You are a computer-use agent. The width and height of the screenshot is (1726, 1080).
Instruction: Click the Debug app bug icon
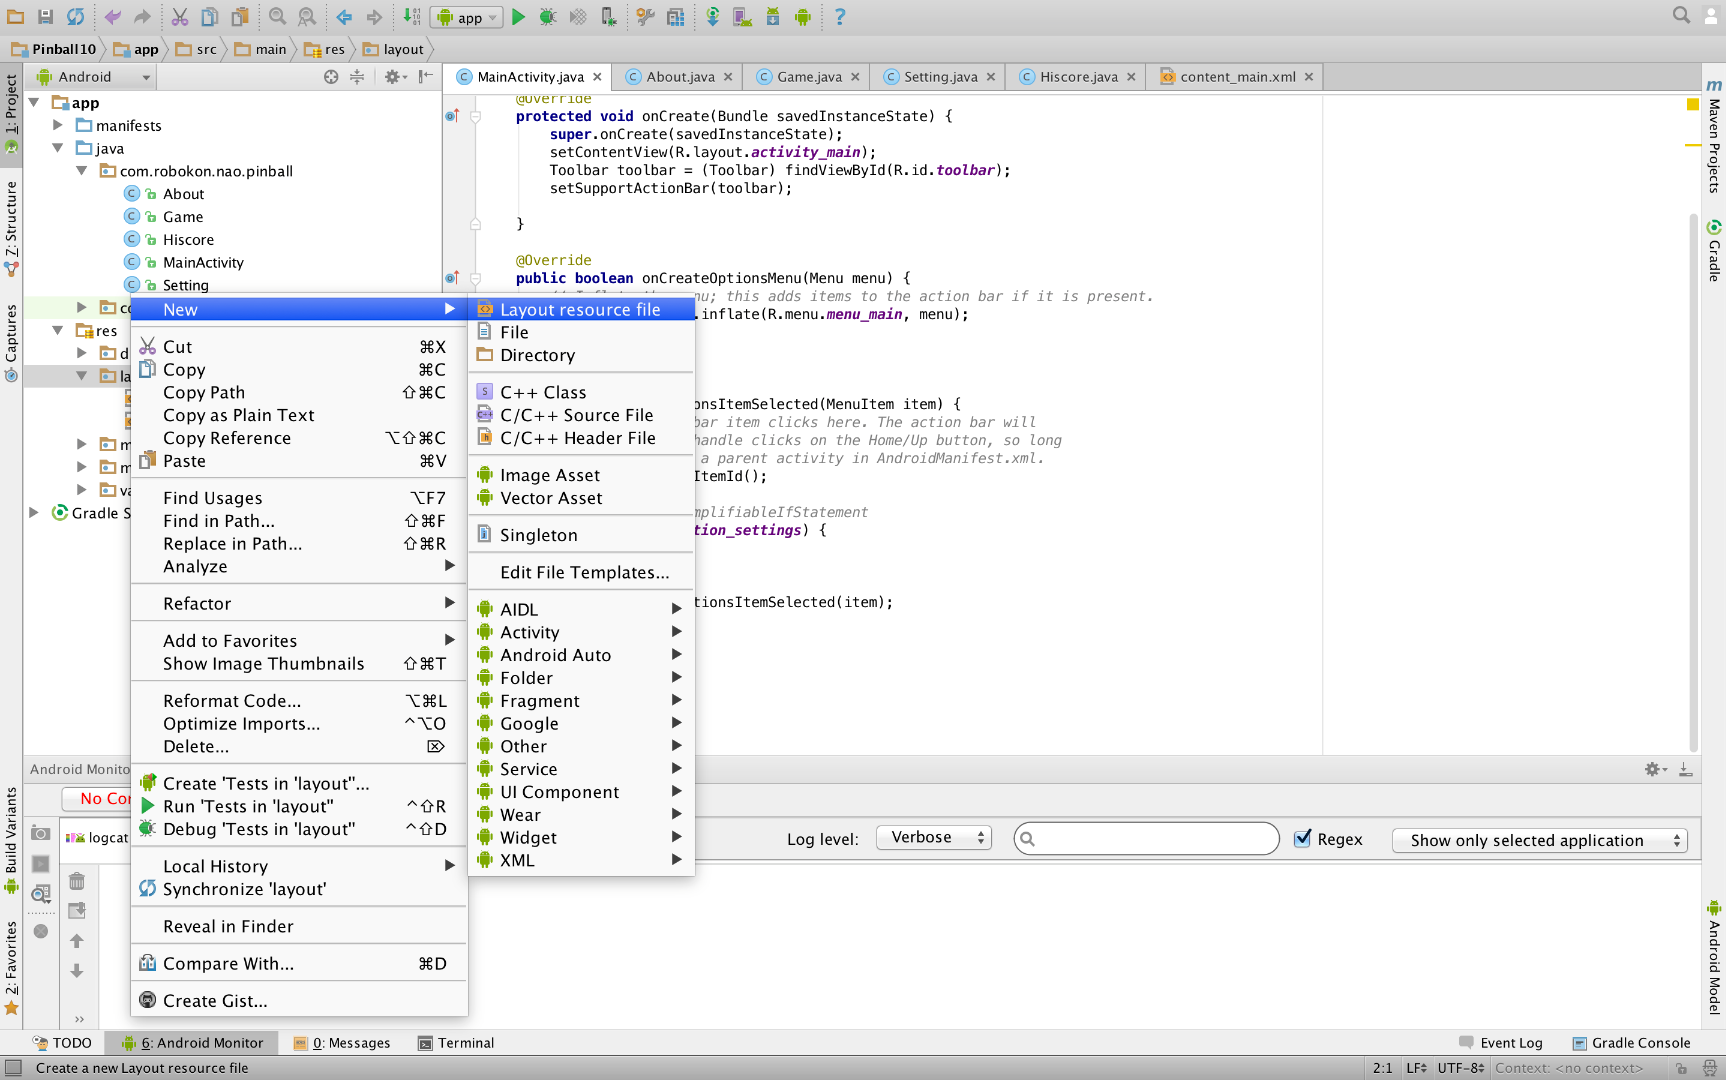pyautogui.click(x=548, y=17)
